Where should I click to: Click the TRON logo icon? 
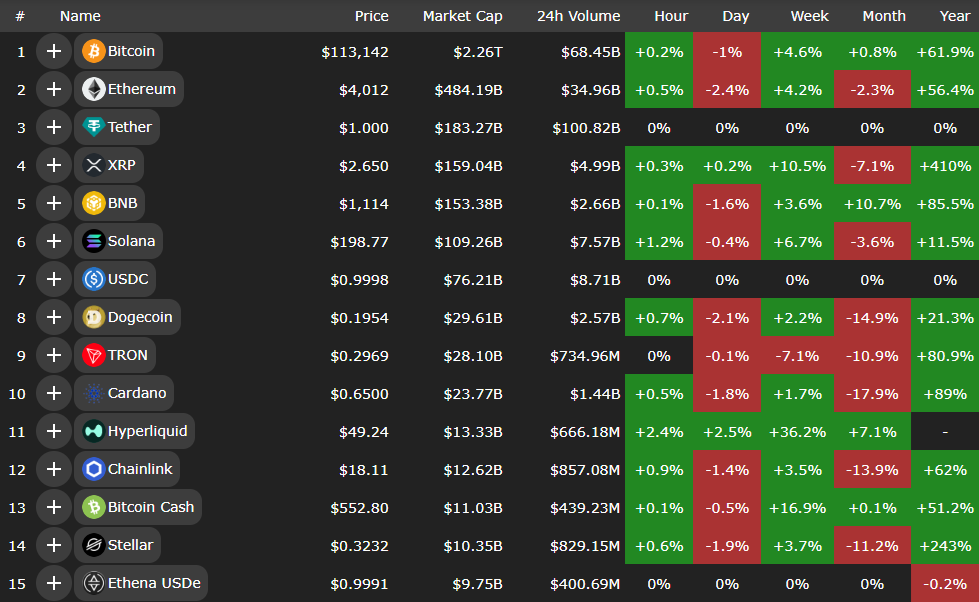93,355
